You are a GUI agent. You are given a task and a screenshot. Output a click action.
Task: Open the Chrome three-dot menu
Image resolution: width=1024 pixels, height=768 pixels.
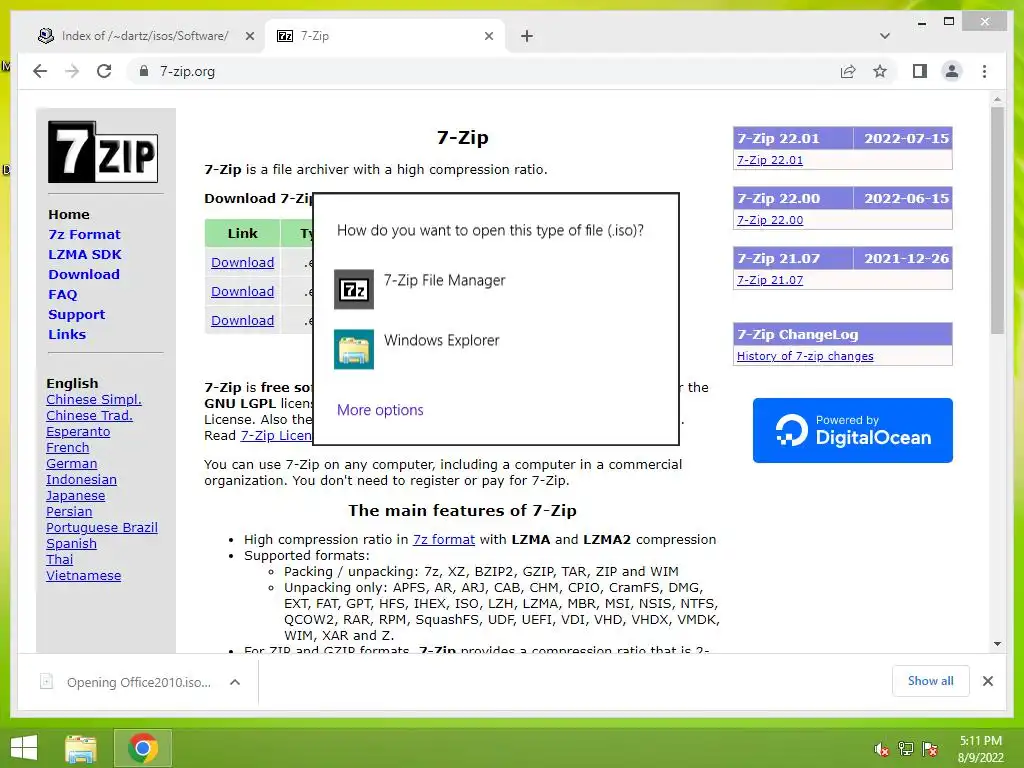984,71
